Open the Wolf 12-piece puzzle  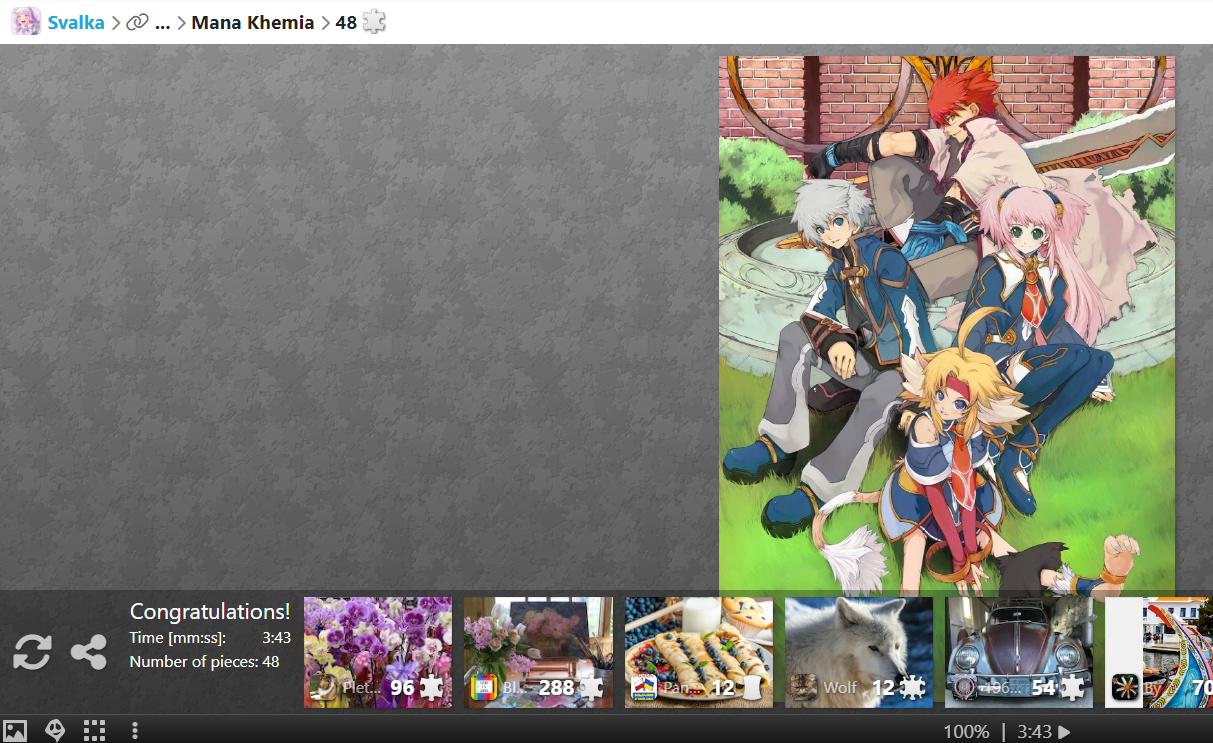point(859,652)
